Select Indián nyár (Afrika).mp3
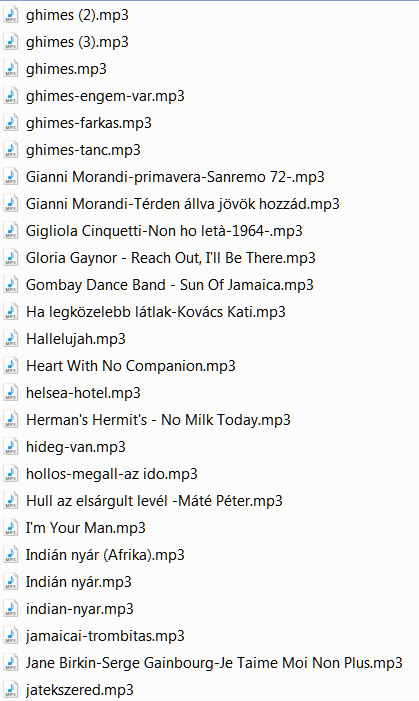Screen dimensions: 419x701 105,555
